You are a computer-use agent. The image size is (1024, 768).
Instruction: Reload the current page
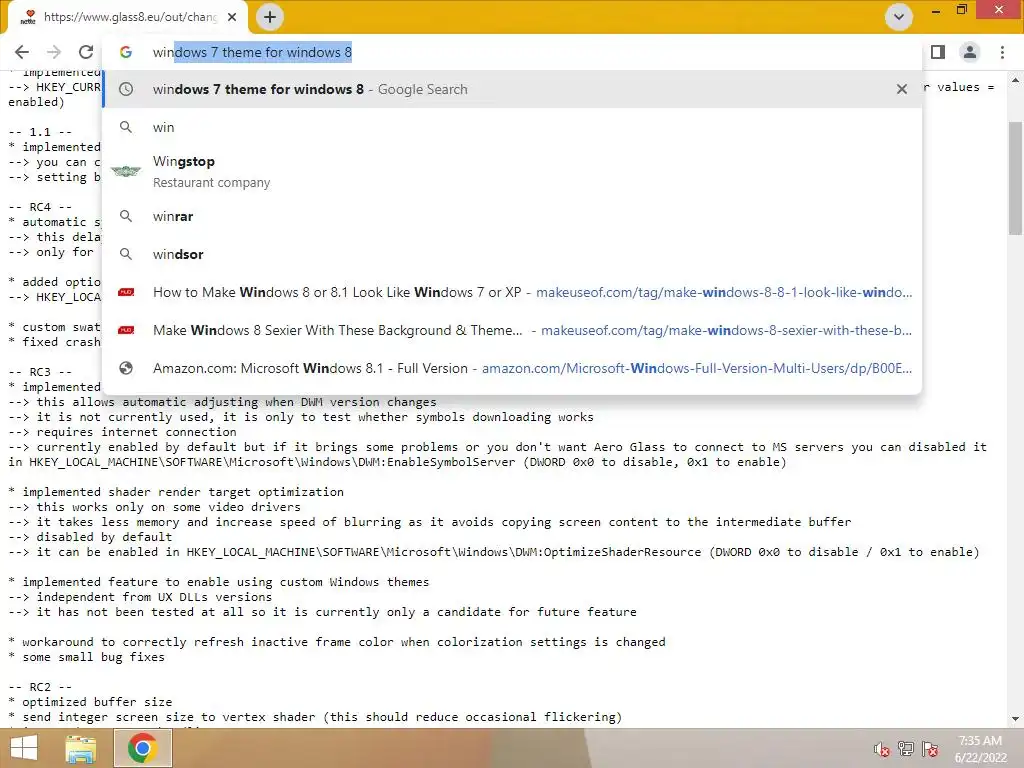click(x=86, y=52)
